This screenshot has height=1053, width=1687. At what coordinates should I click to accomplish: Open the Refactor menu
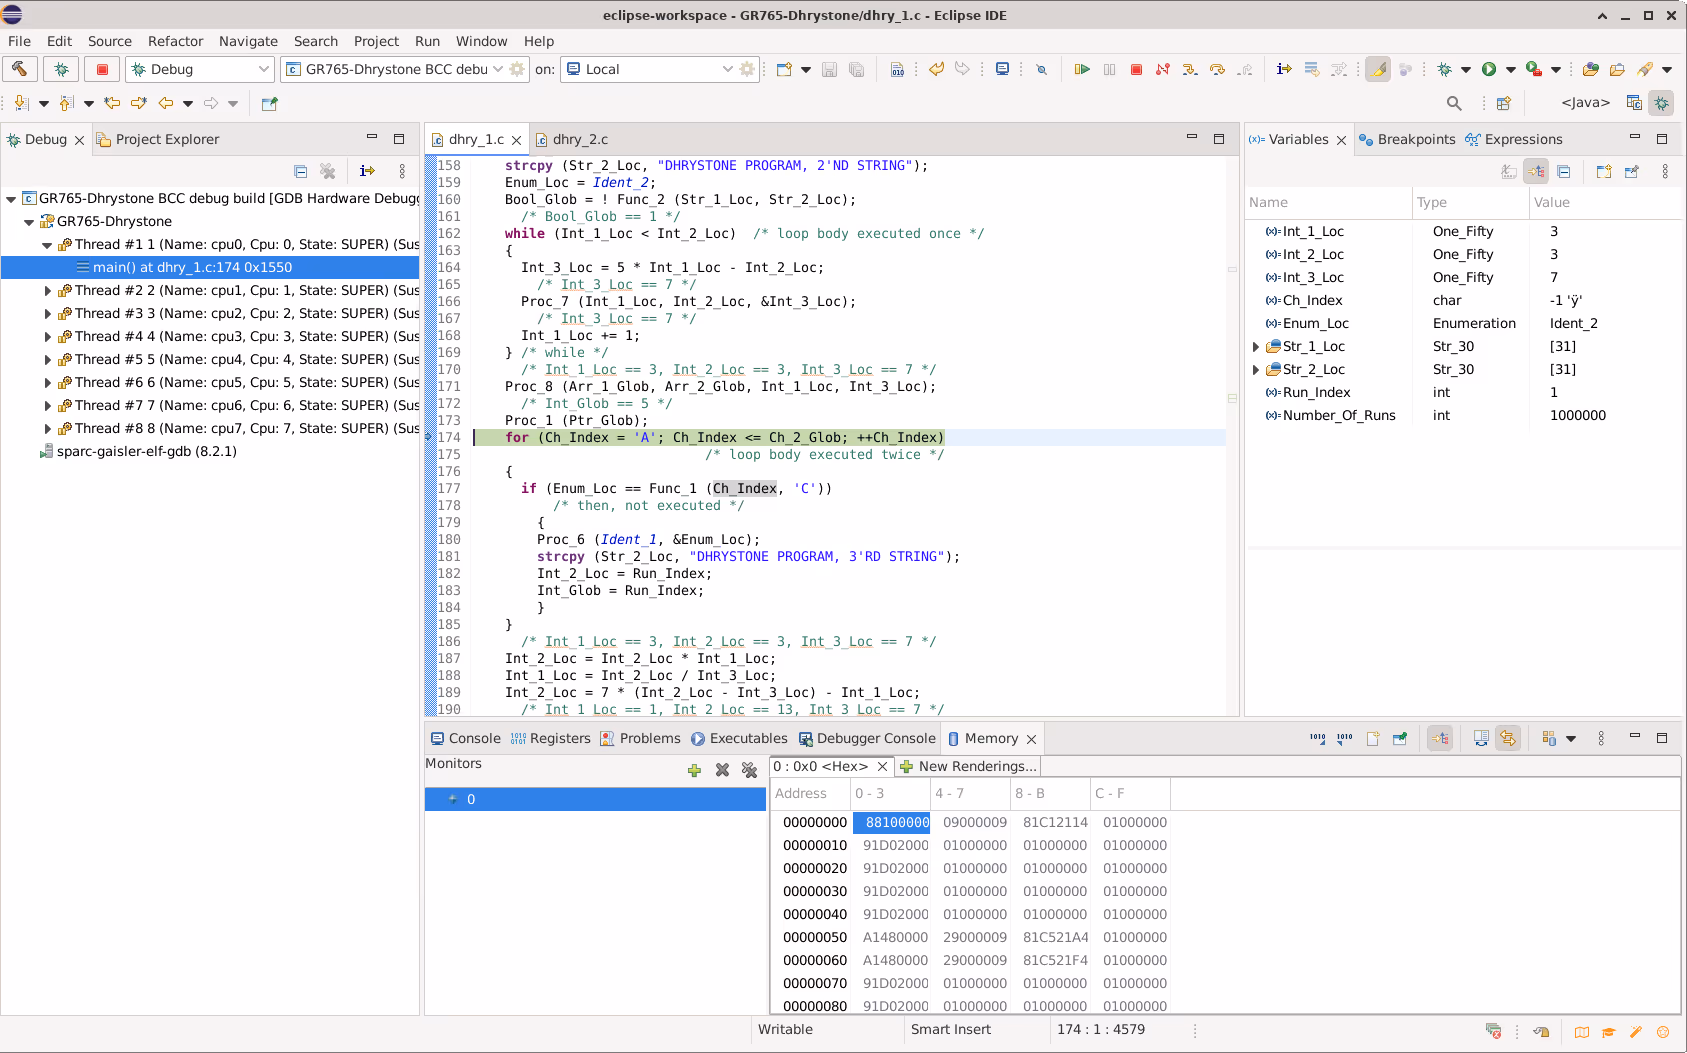175,41
